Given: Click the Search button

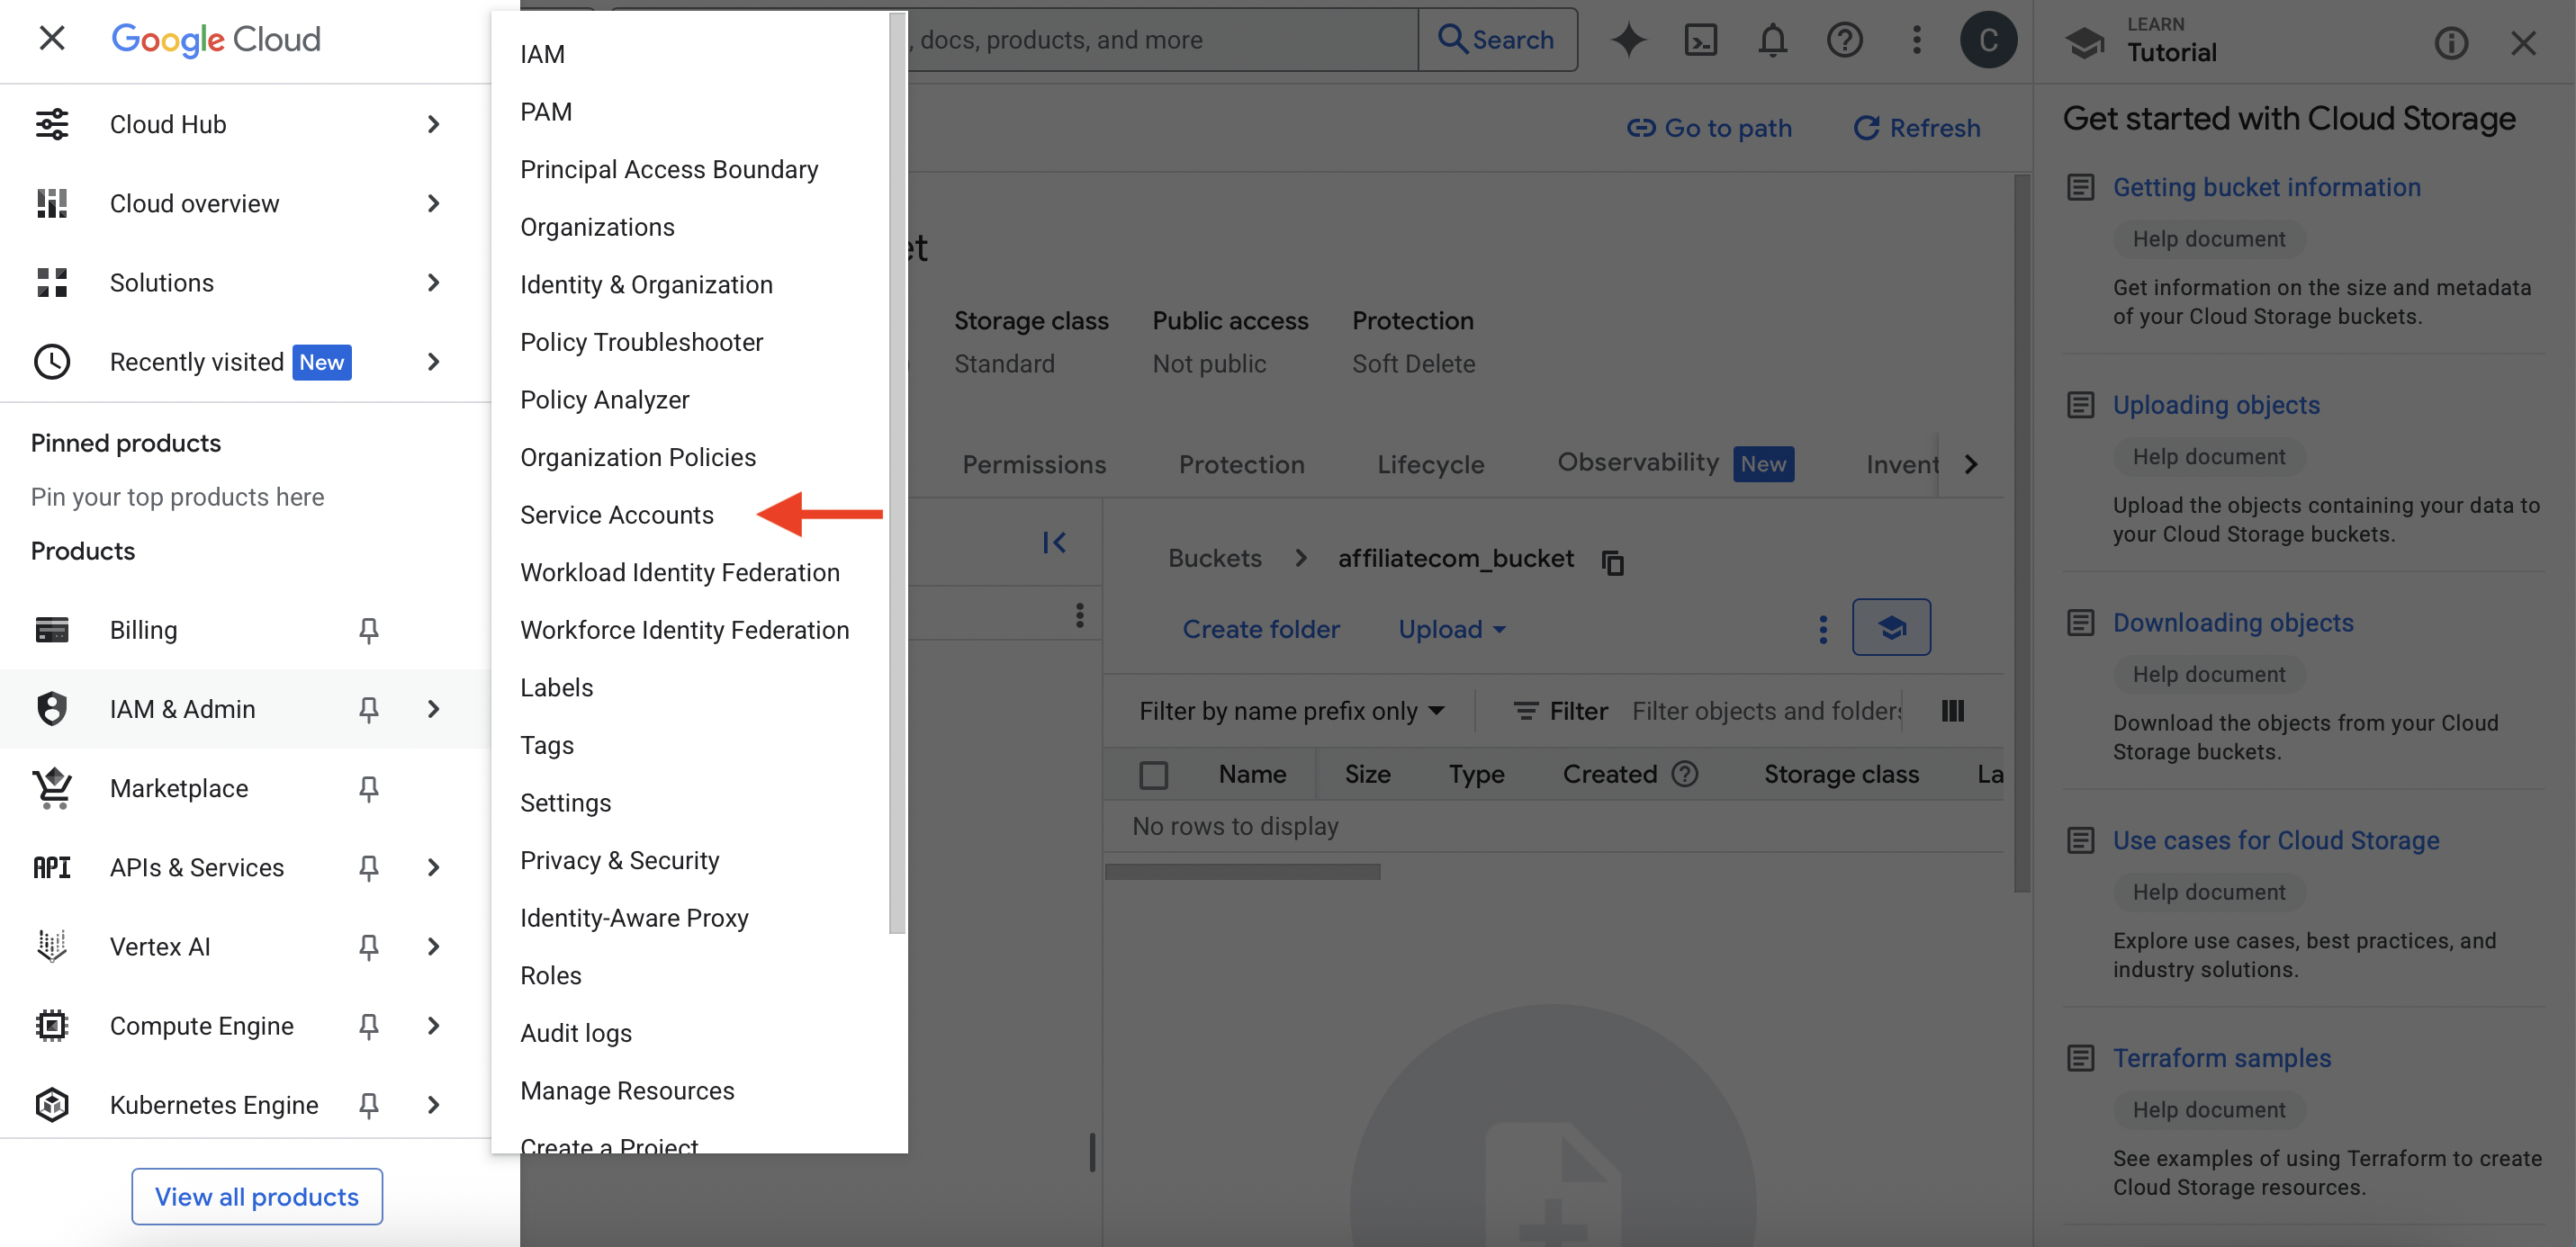Looking at the screenshot, I should point(1497,40).
